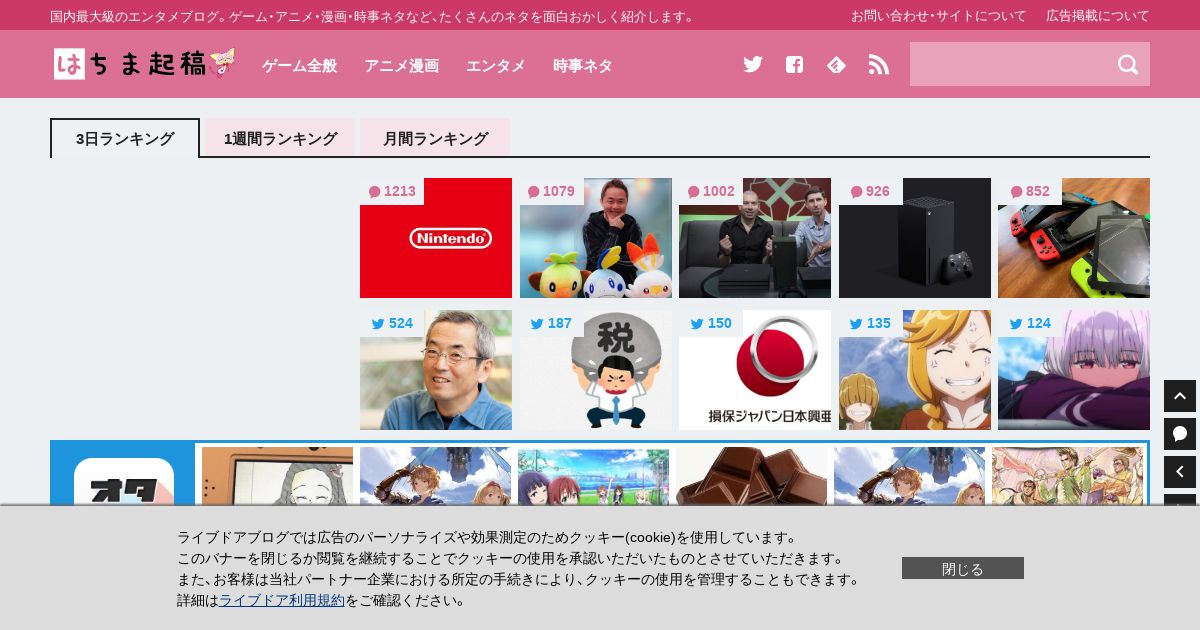Click the search magnifier icon
1200x630 pixels.
pyautogui.click(x=1128, y=64)
